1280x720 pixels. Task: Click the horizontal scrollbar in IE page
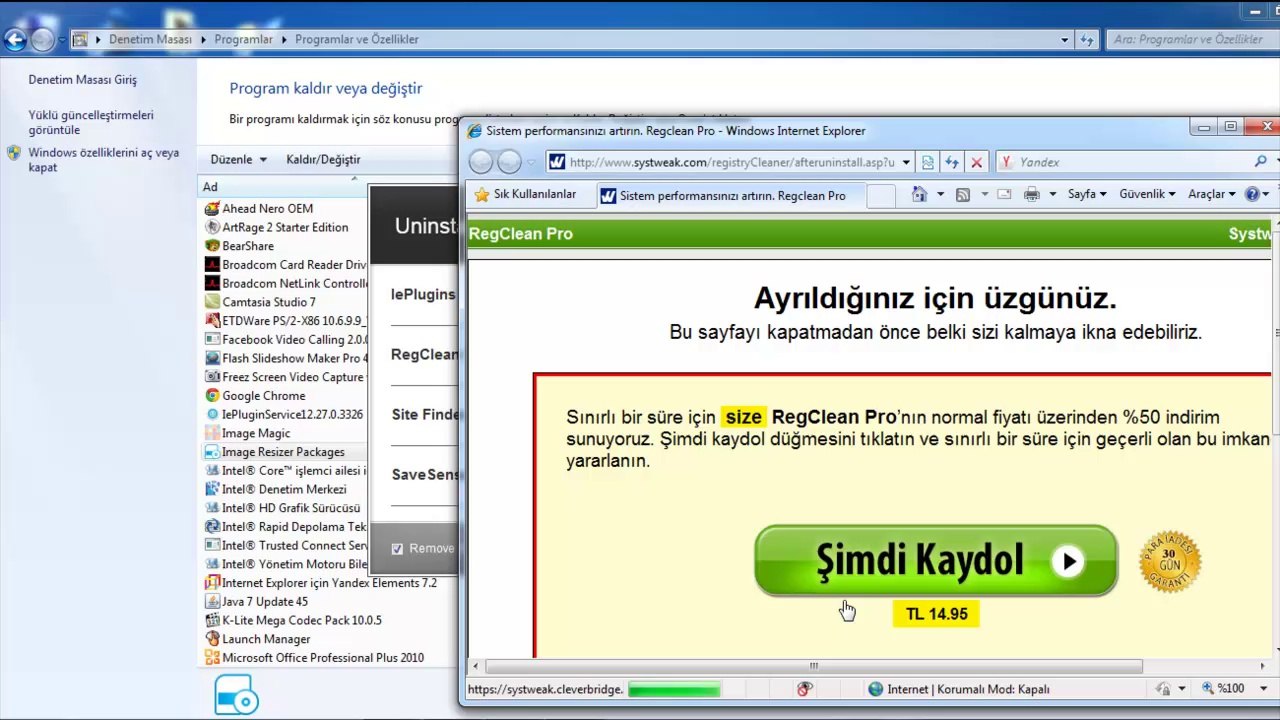[x=814, y=666]
